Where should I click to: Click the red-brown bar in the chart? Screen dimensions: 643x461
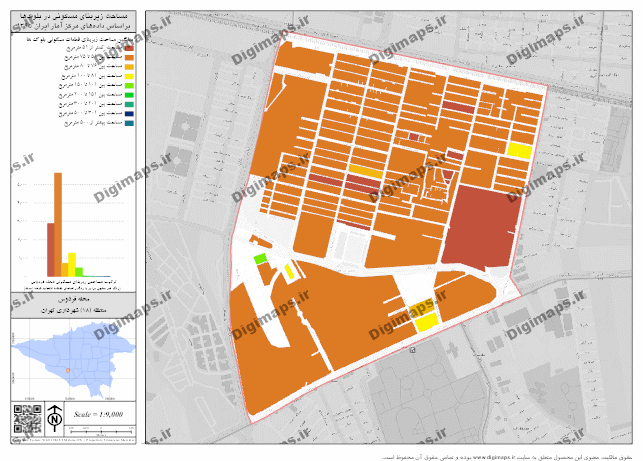(x=51, y=250)
